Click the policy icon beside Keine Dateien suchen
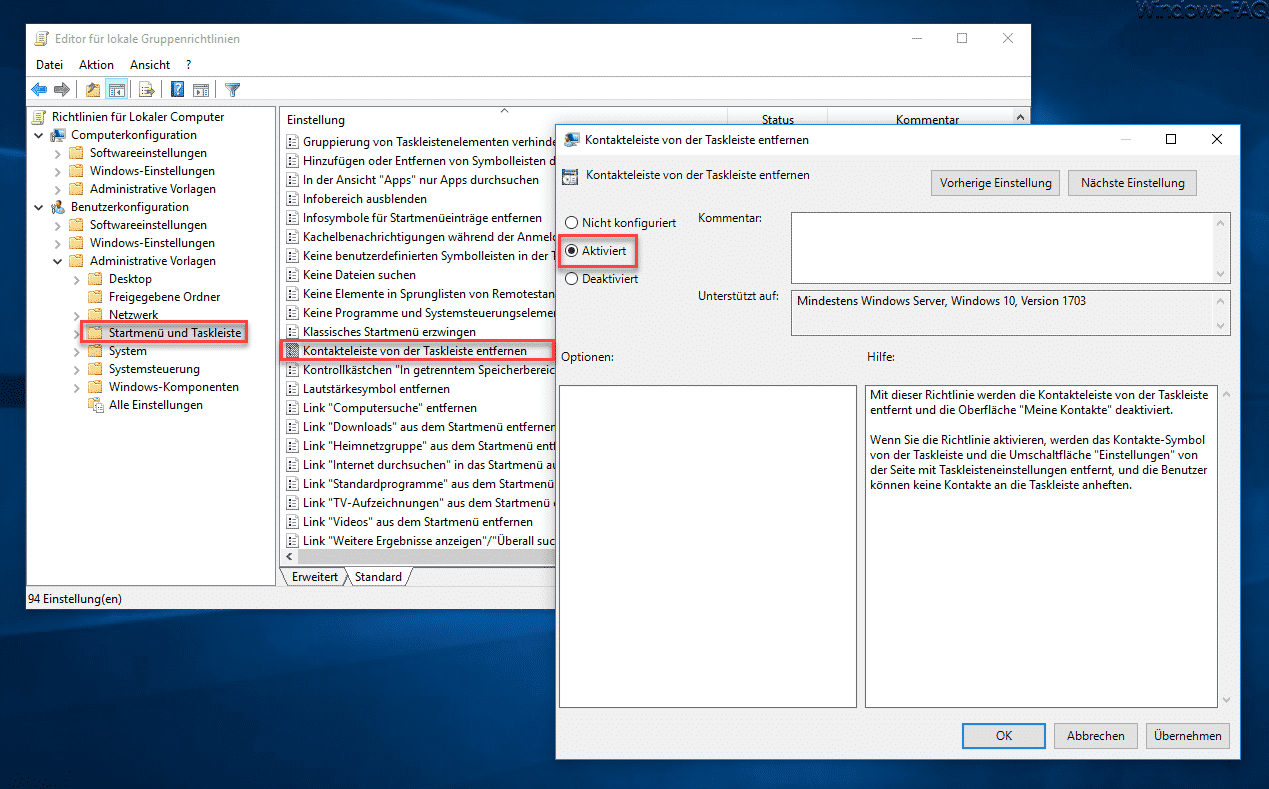The image size is (1269, 789). [x=293, y=275]
